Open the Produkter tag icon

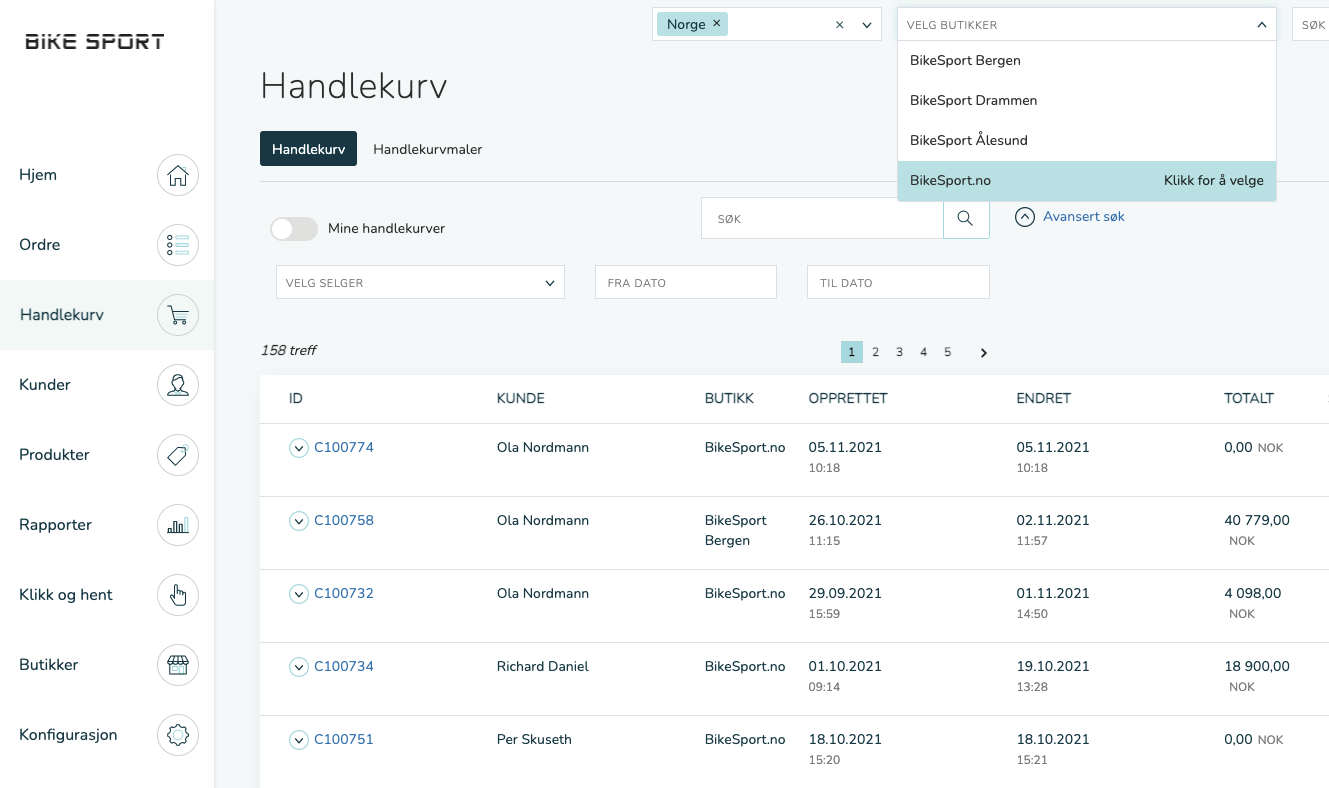pyautogui.click(x=178, y=455)
